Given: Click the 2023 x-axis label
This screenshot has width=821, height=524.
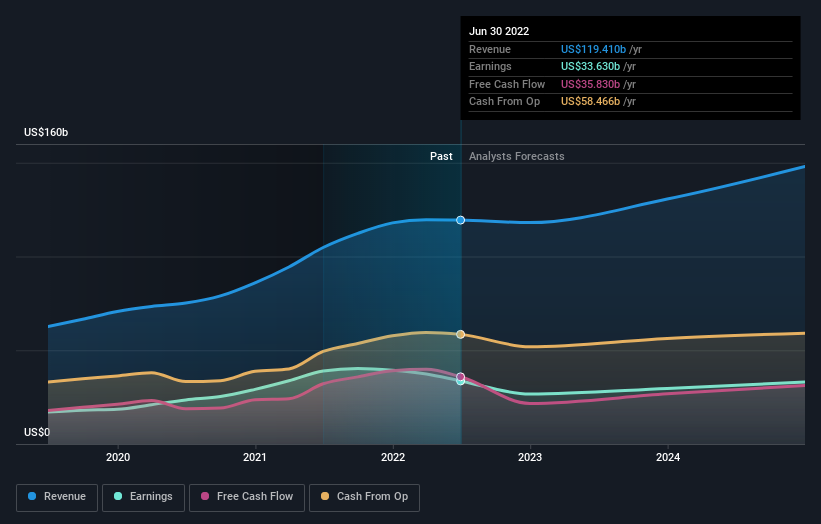Looking at the screenshot, I should pos(530,458).
